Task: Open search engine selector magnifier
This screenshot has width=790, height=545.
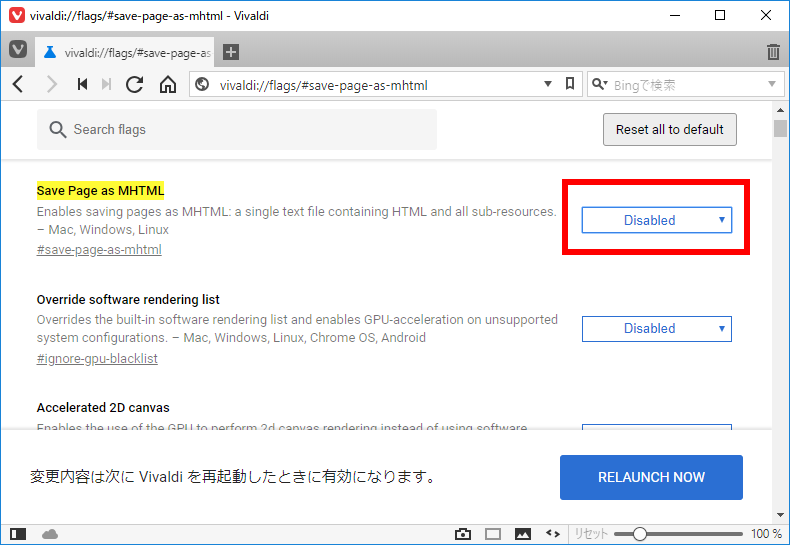Action: tap(600, 84)
